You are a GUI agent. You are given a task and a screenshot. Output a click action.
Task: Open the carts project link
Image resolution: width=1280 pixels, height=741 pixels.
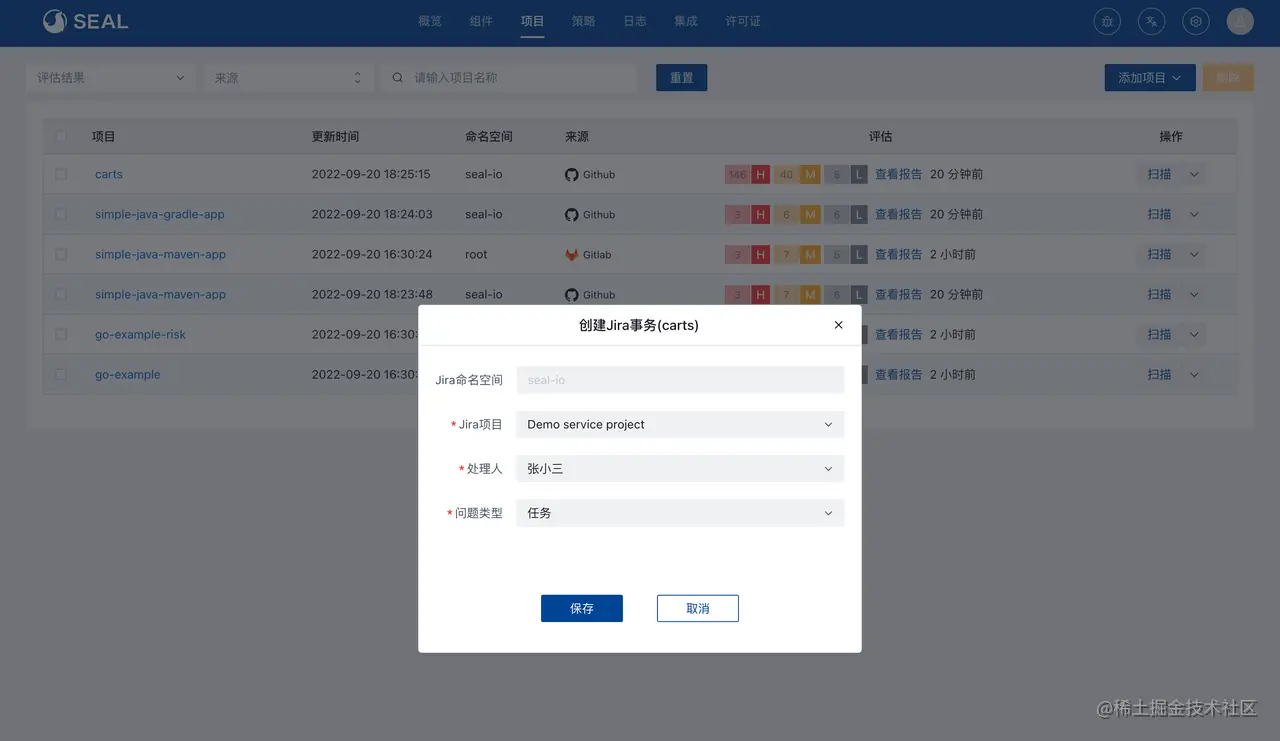[109, 174]
